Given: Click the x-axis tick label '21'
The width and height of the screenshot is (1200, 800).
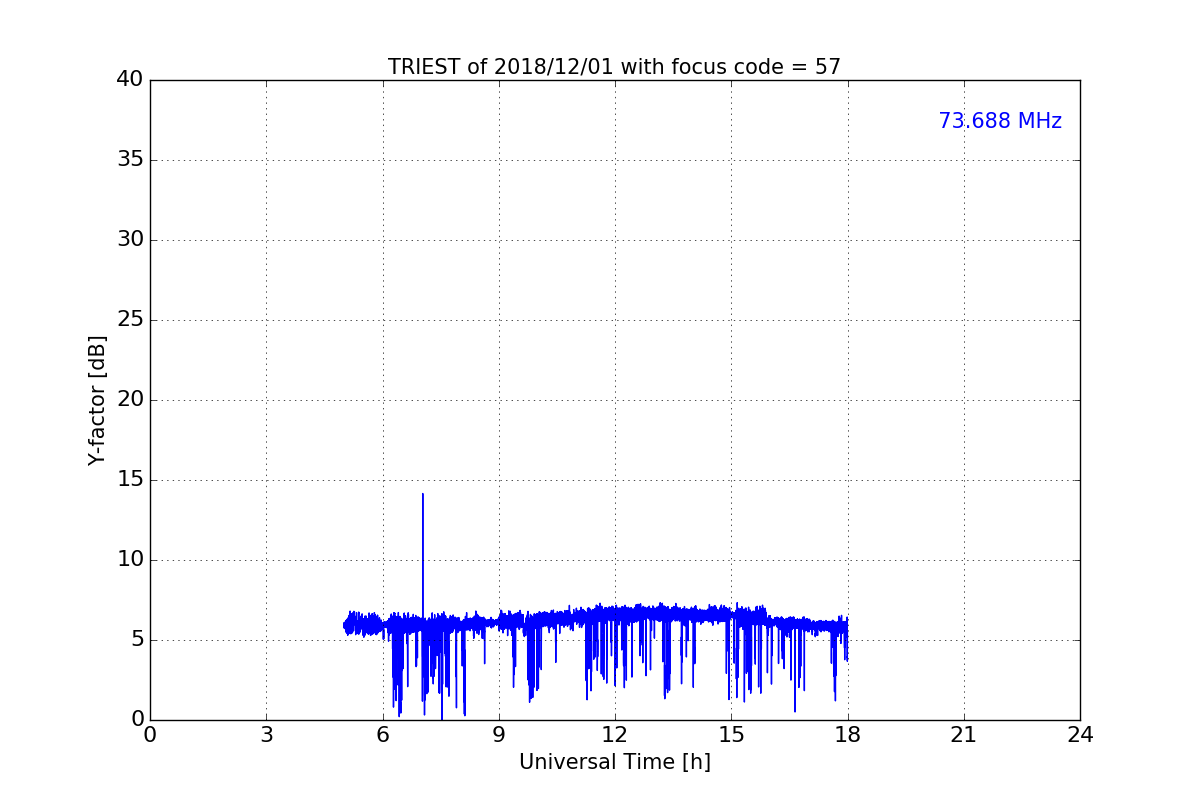Looking at the screenshot, I should 964,735.
